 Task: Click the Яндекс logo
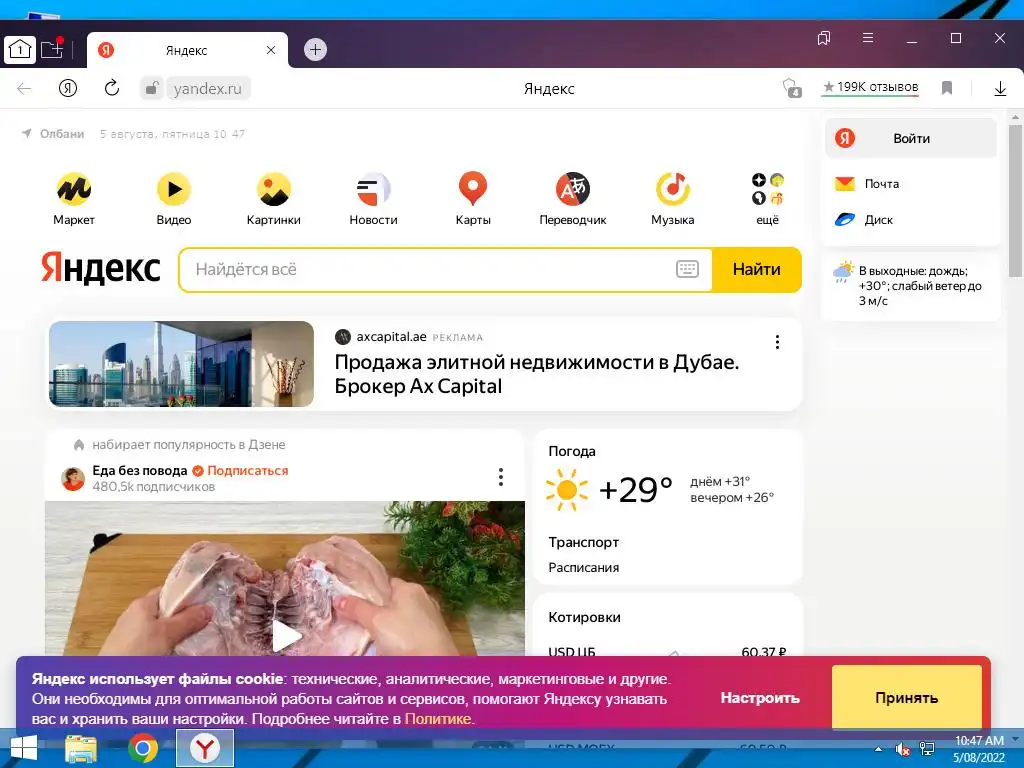tap(101, 268)
